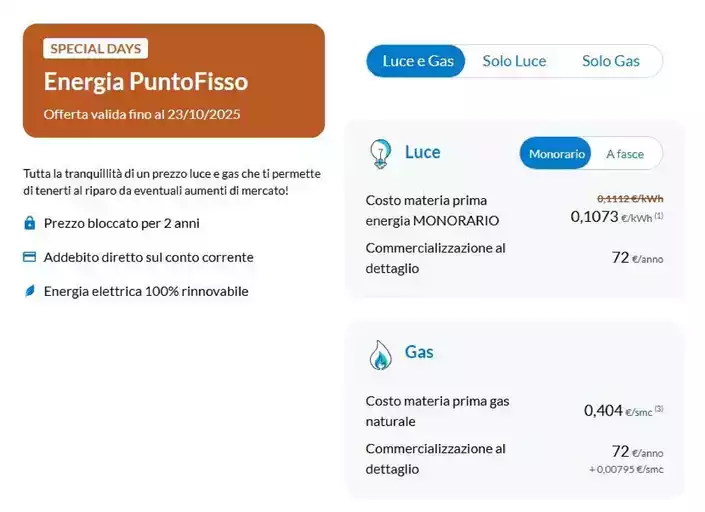Switch to A fasce pricing

625,154
